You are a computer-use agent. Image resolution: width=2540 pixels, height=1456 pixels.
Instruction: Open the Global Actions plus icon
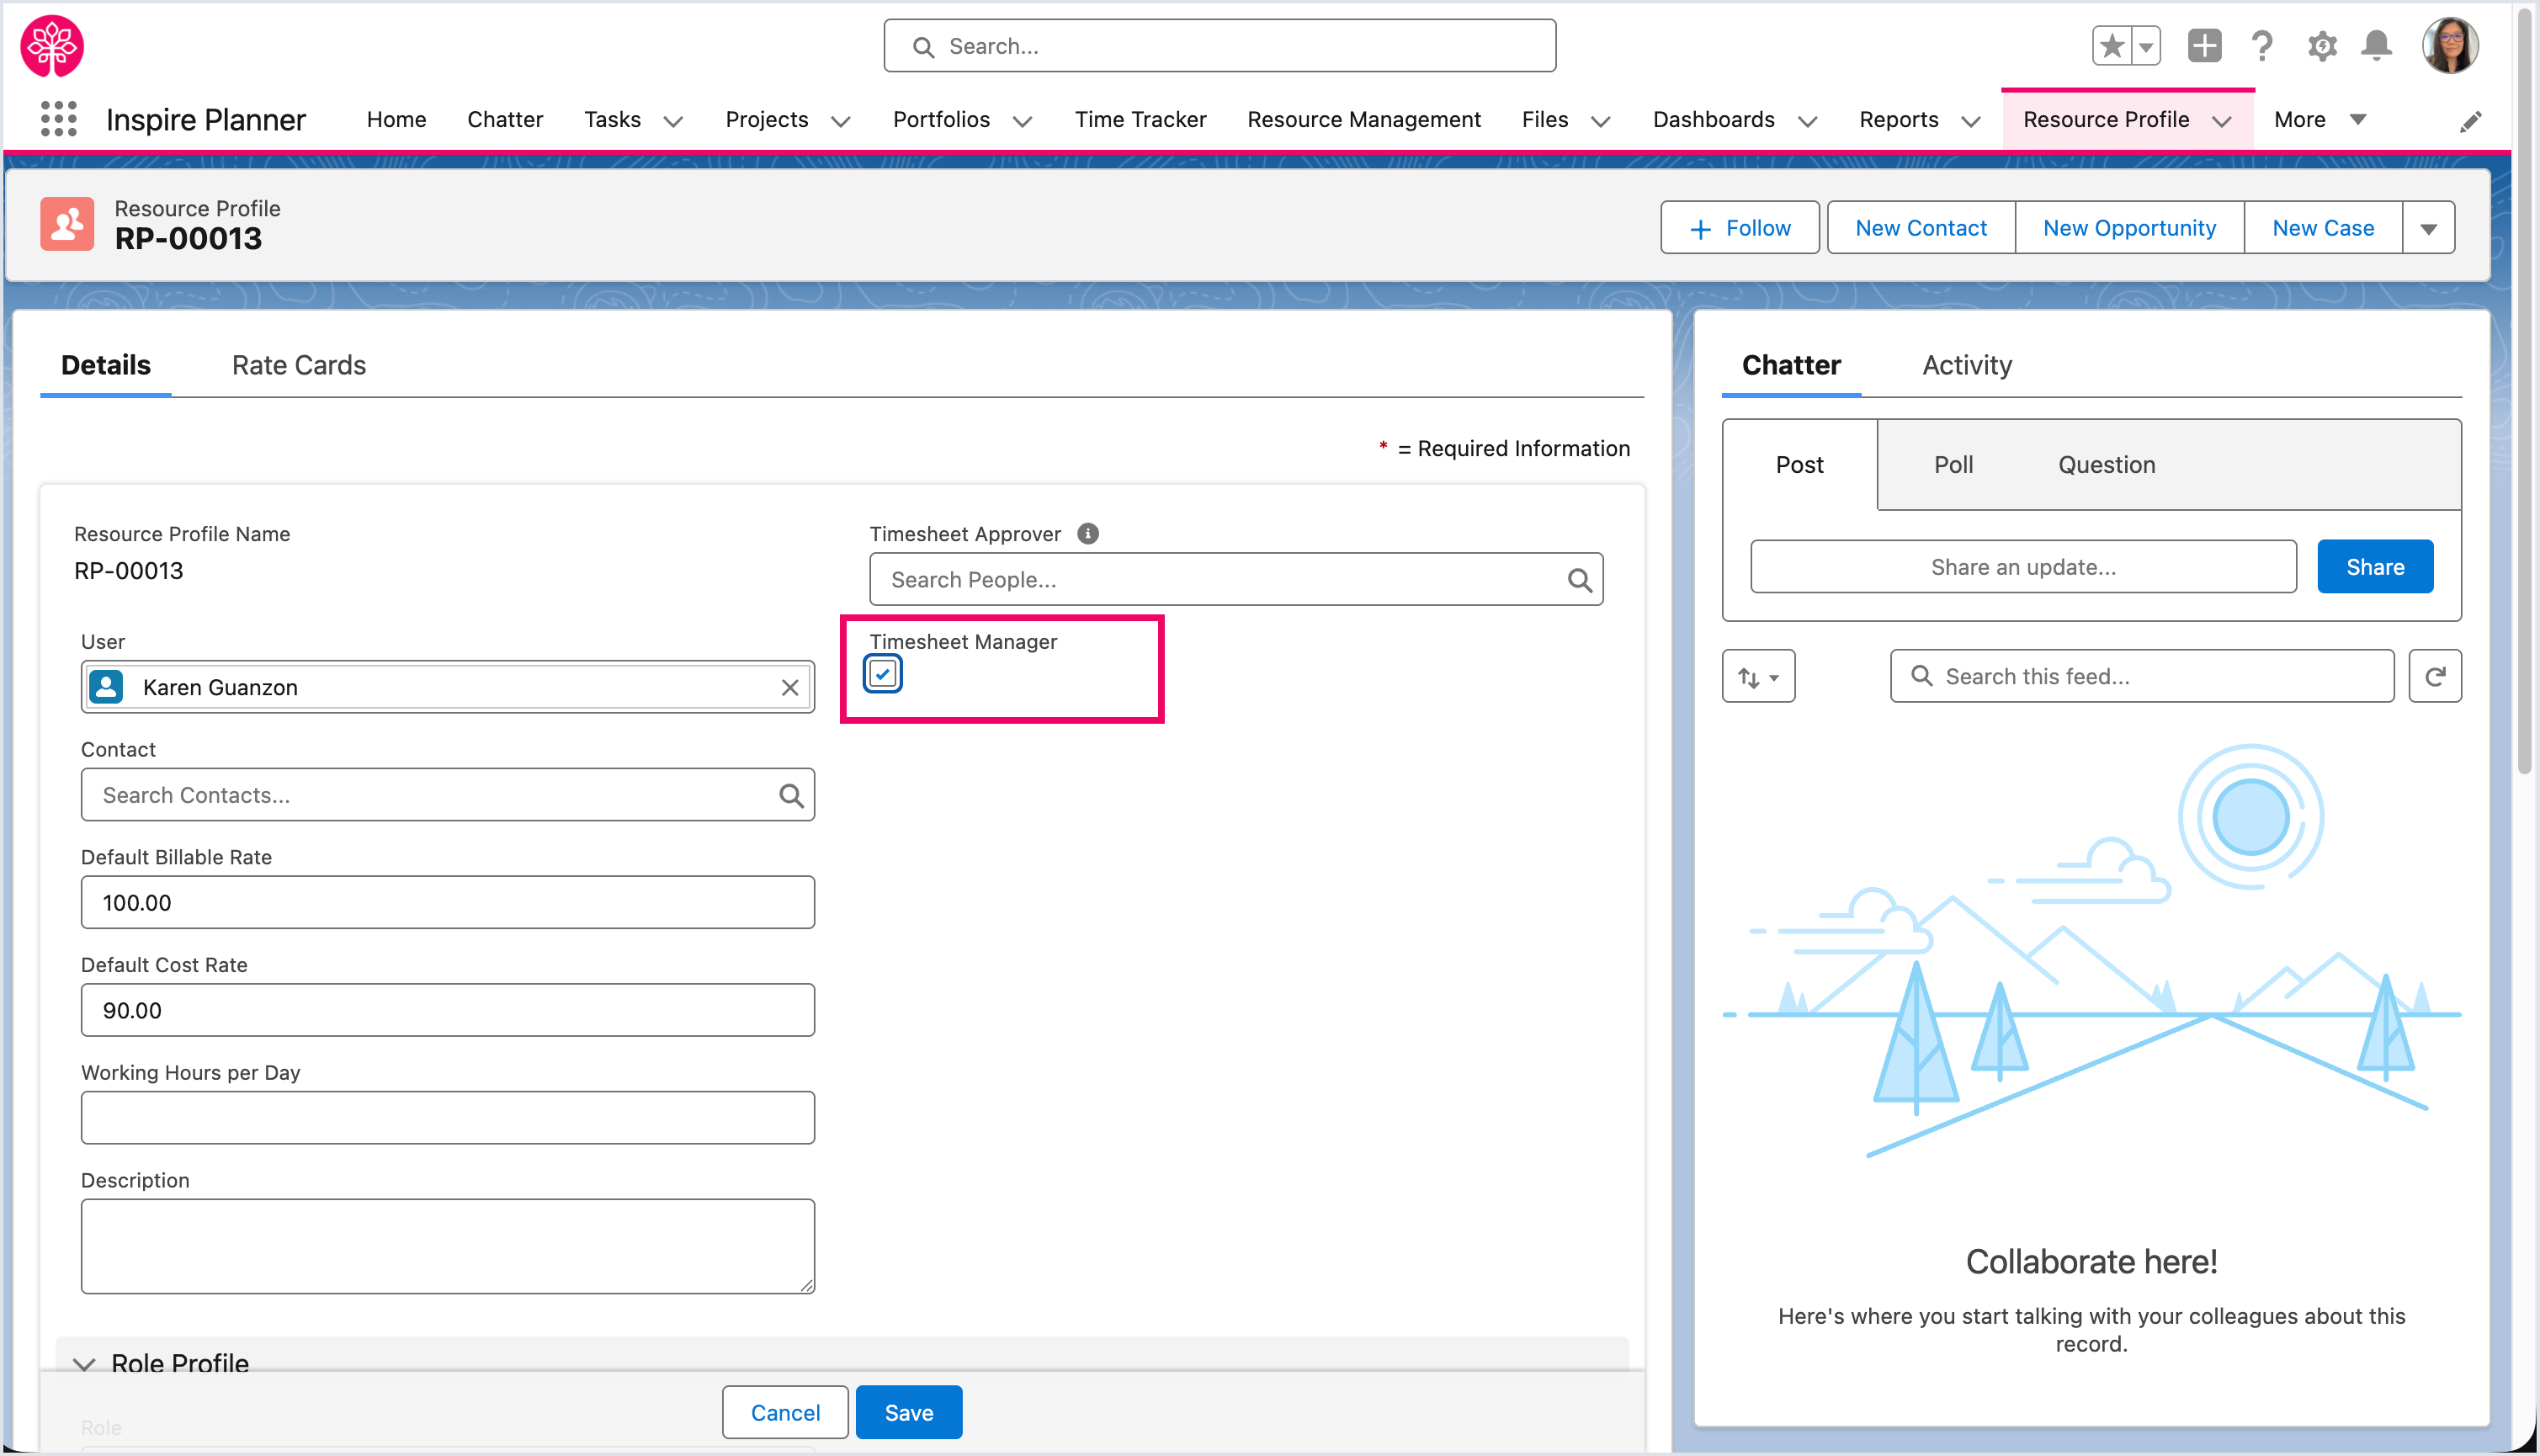tap(2204, 46)
